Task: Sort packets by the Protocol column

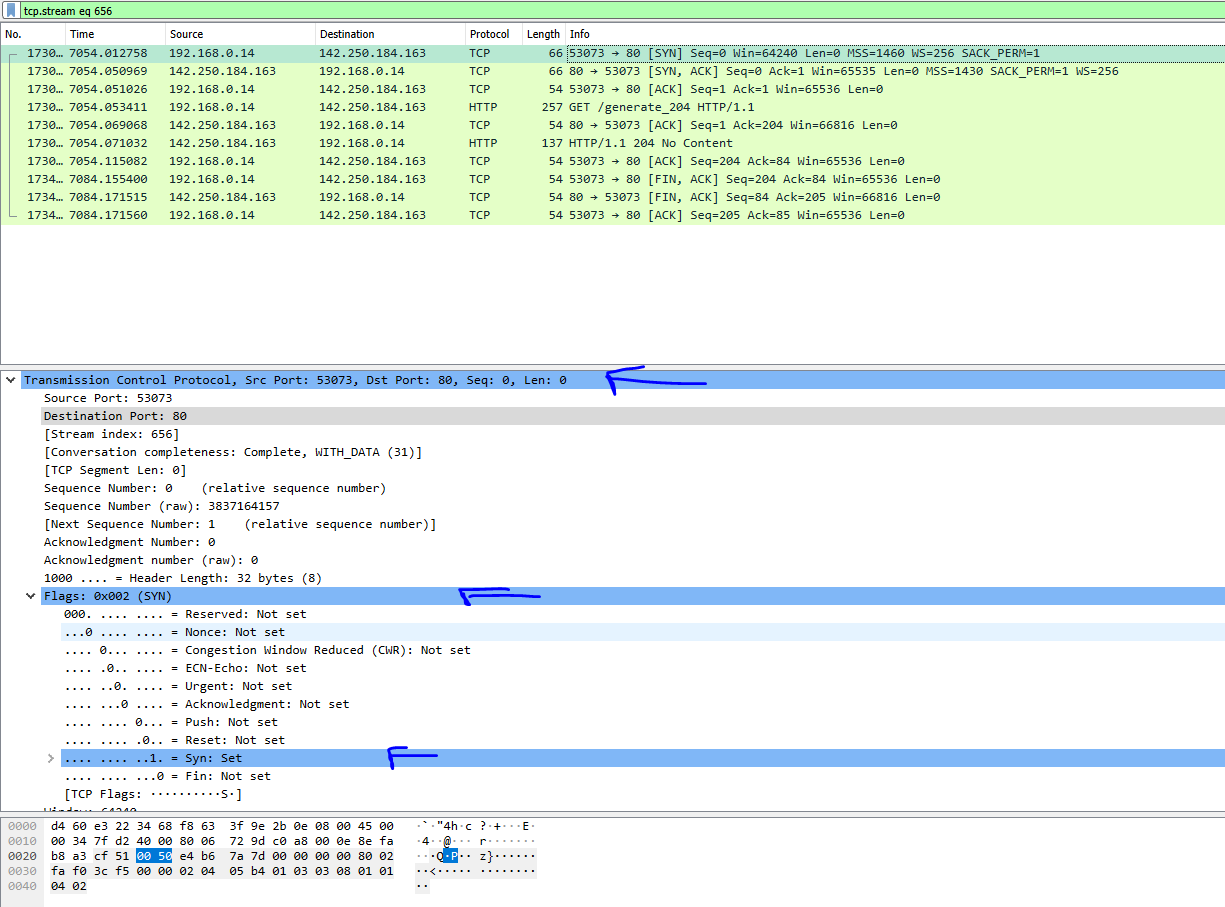Action: pos(489,33)
